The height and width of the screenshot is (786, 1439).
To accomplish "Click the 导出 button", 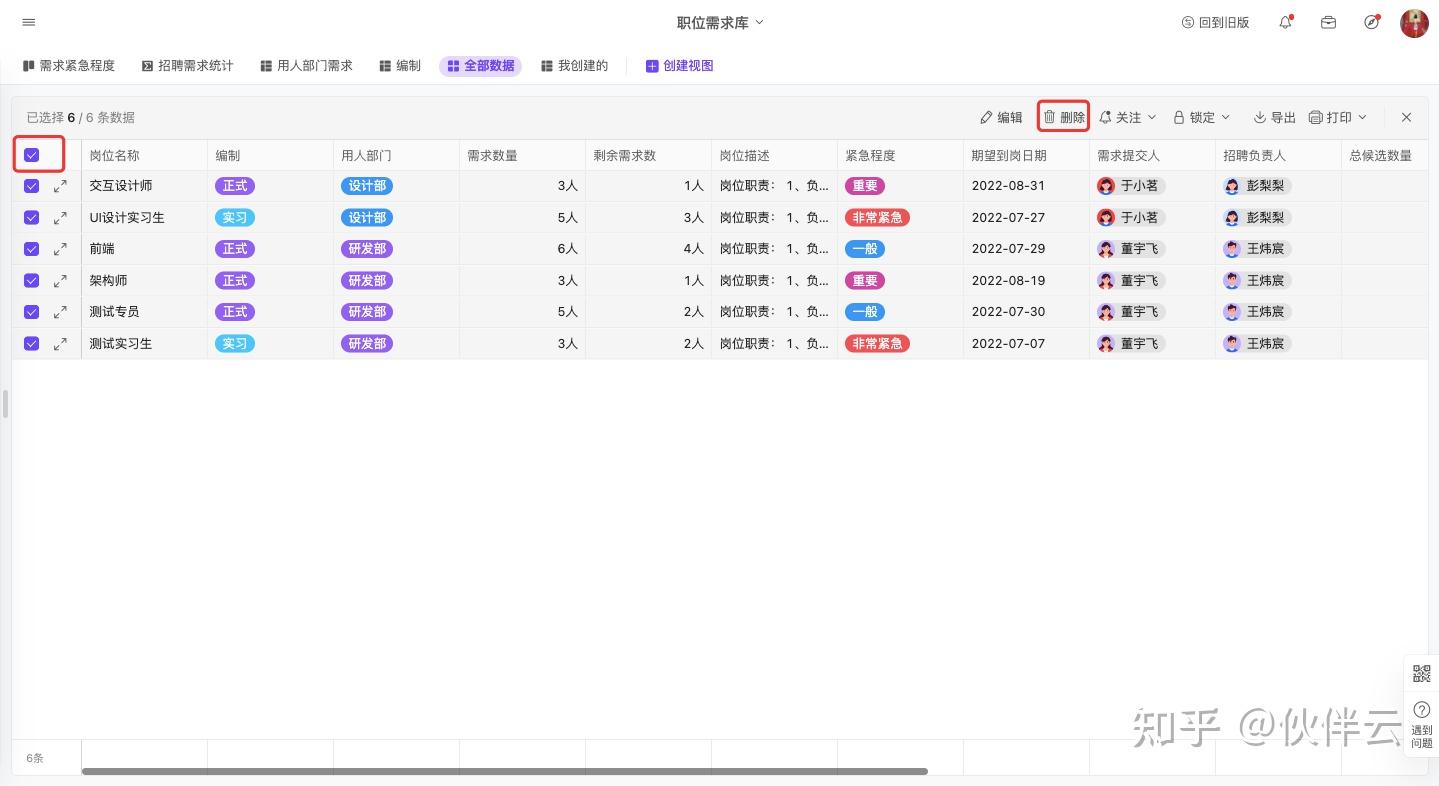I will [1274, 117].
